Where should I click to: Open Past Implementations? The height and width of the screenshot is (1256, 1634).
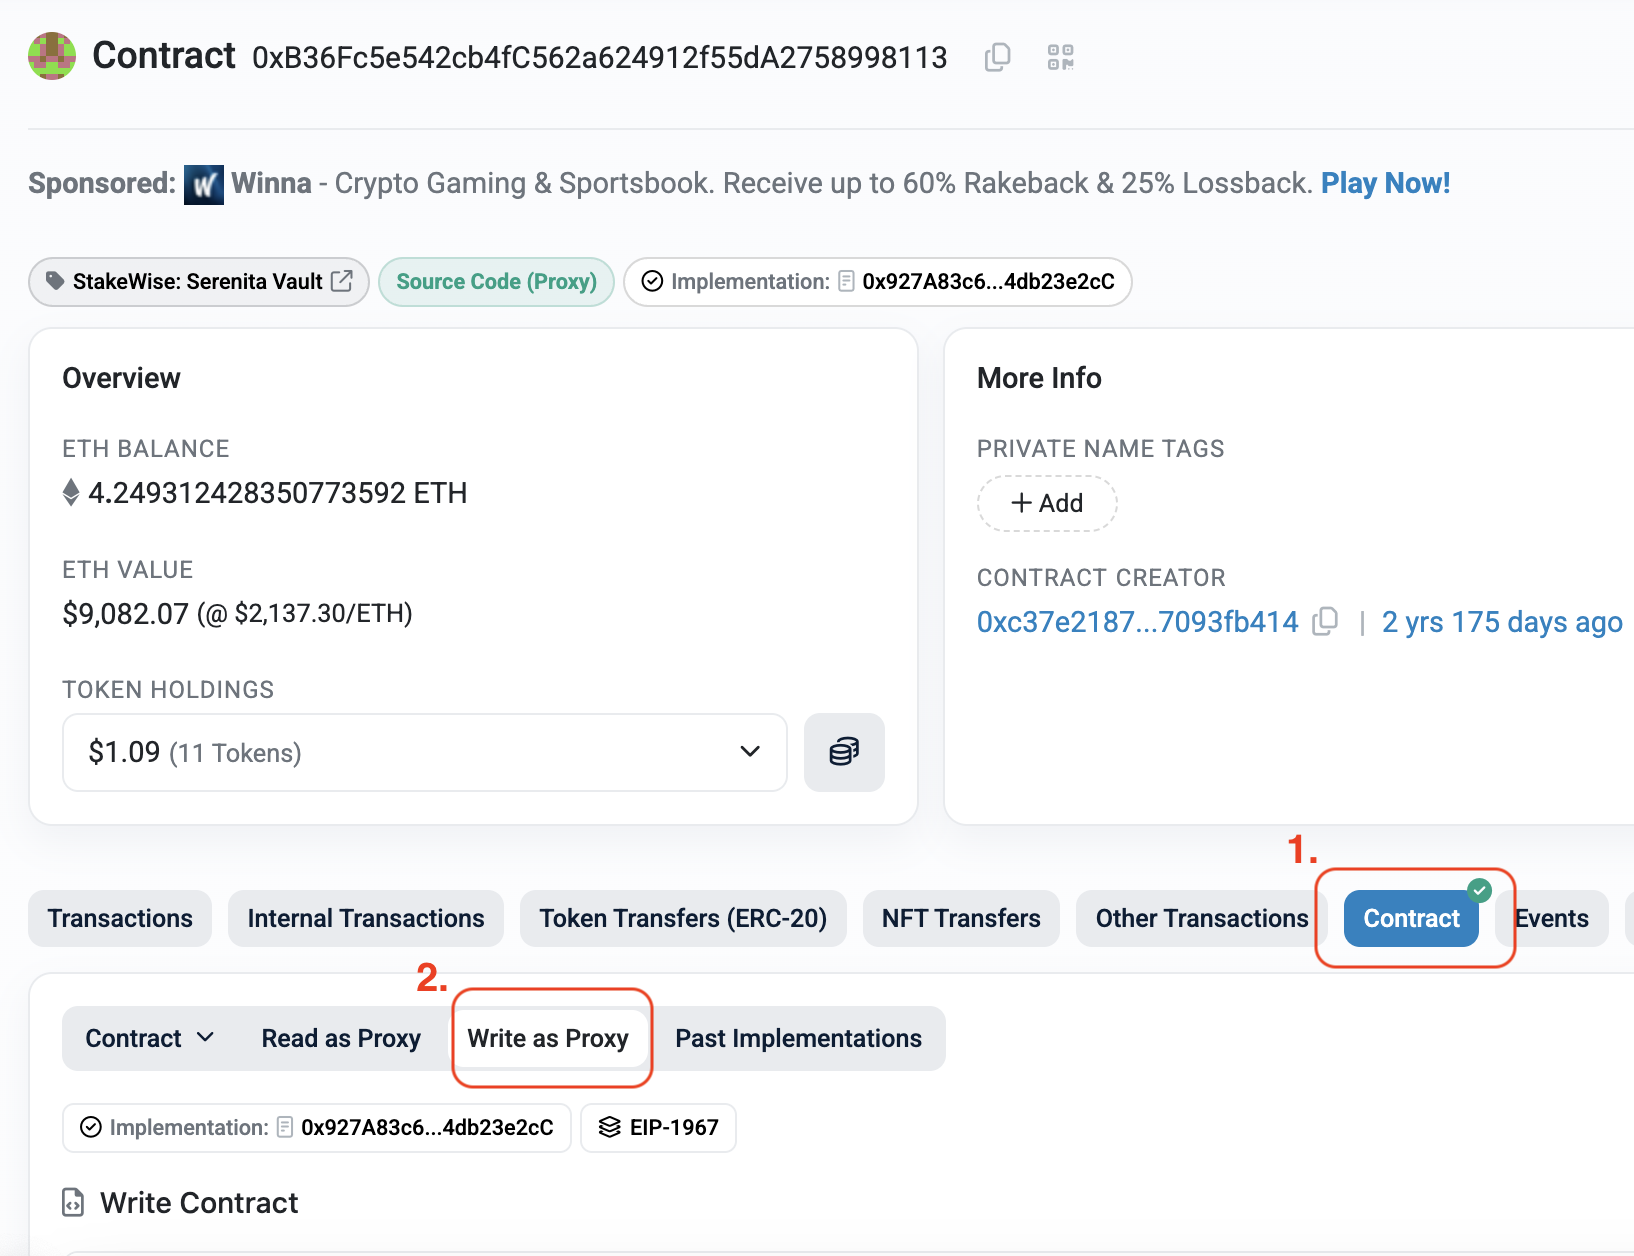(x=798, y=1038)
